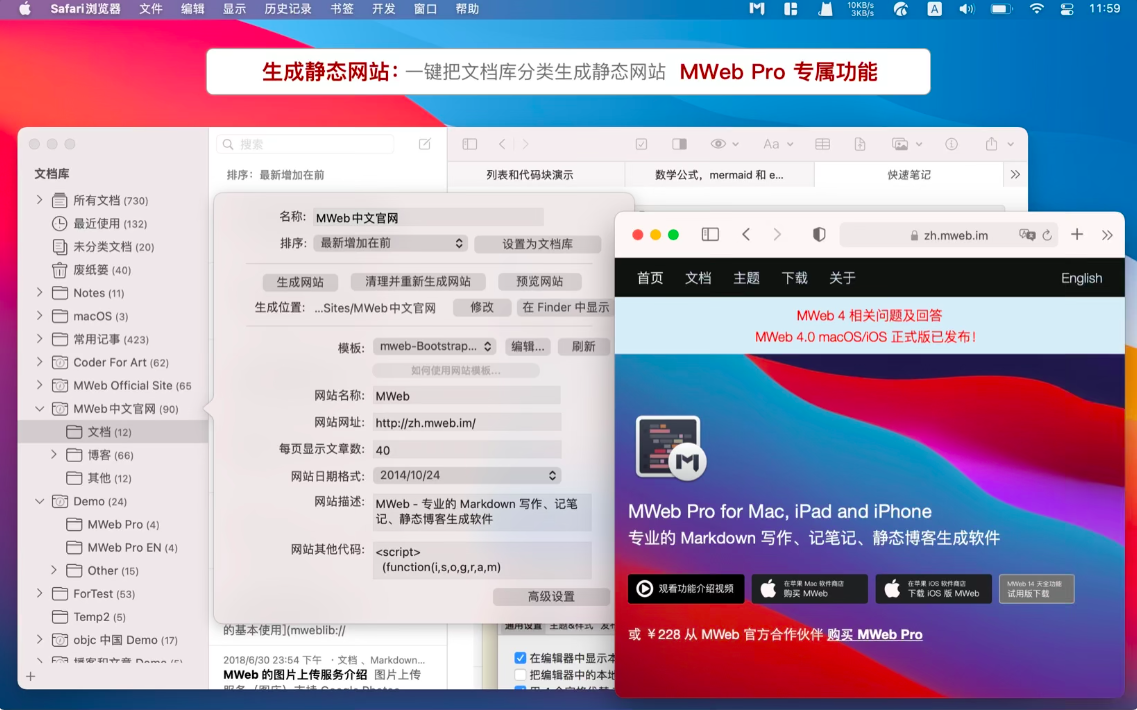Open the Safari 文件 menu

point(150,9)
